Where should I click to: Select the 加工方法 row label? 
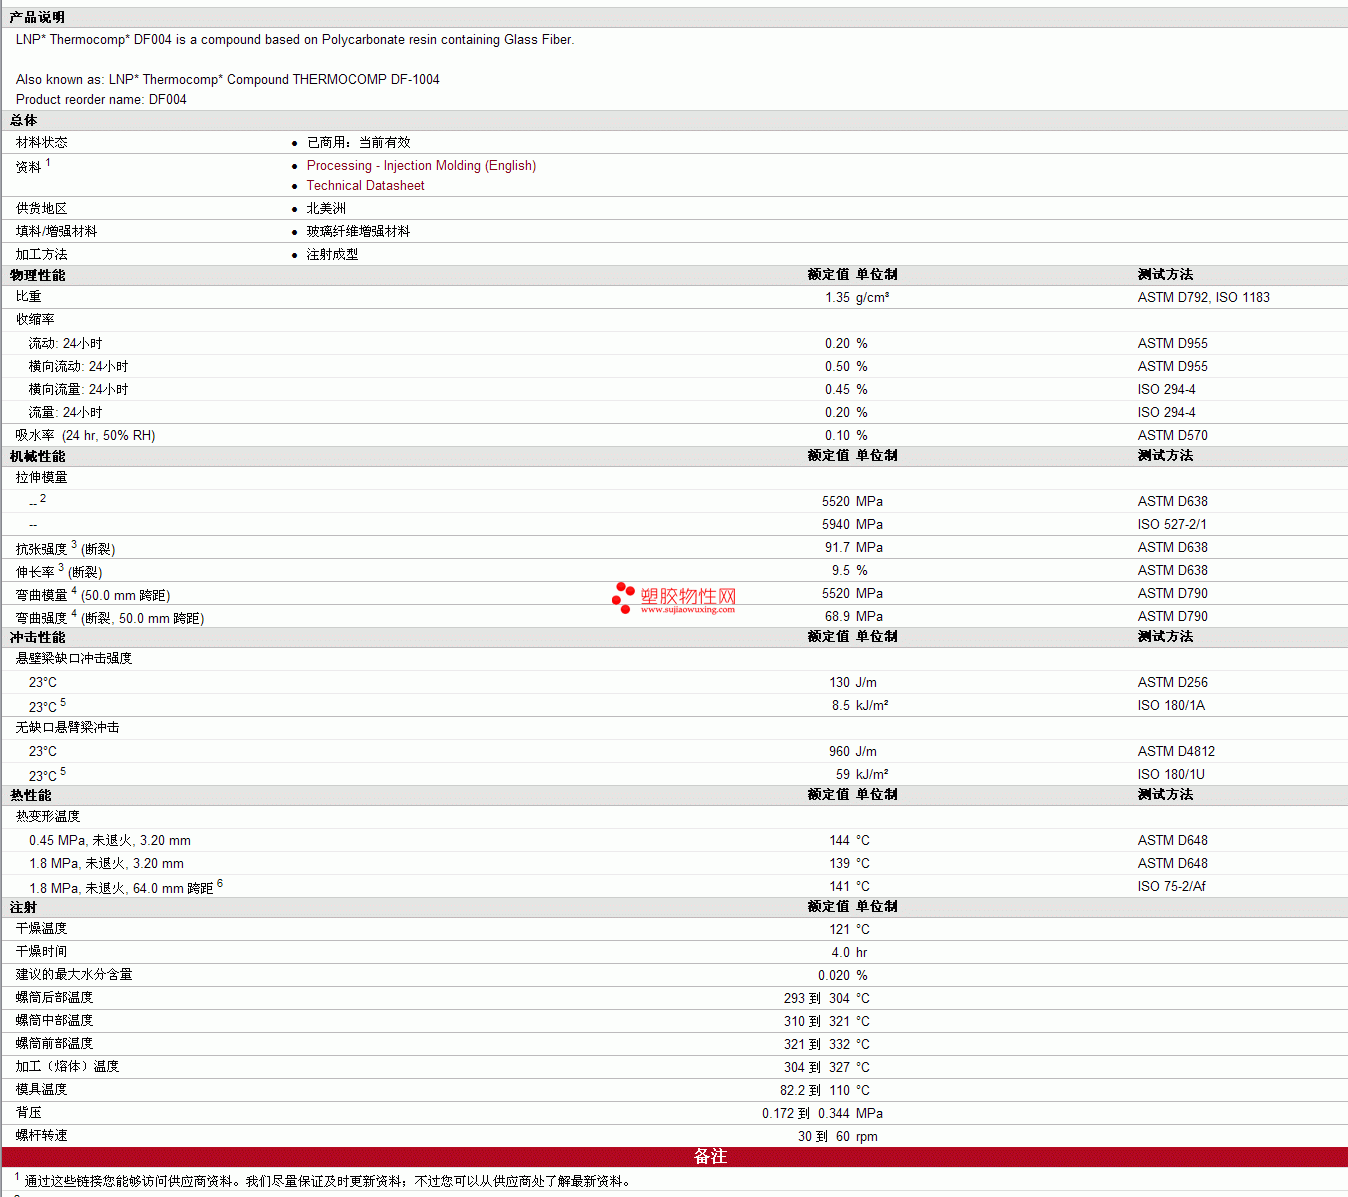click(42, 255)
